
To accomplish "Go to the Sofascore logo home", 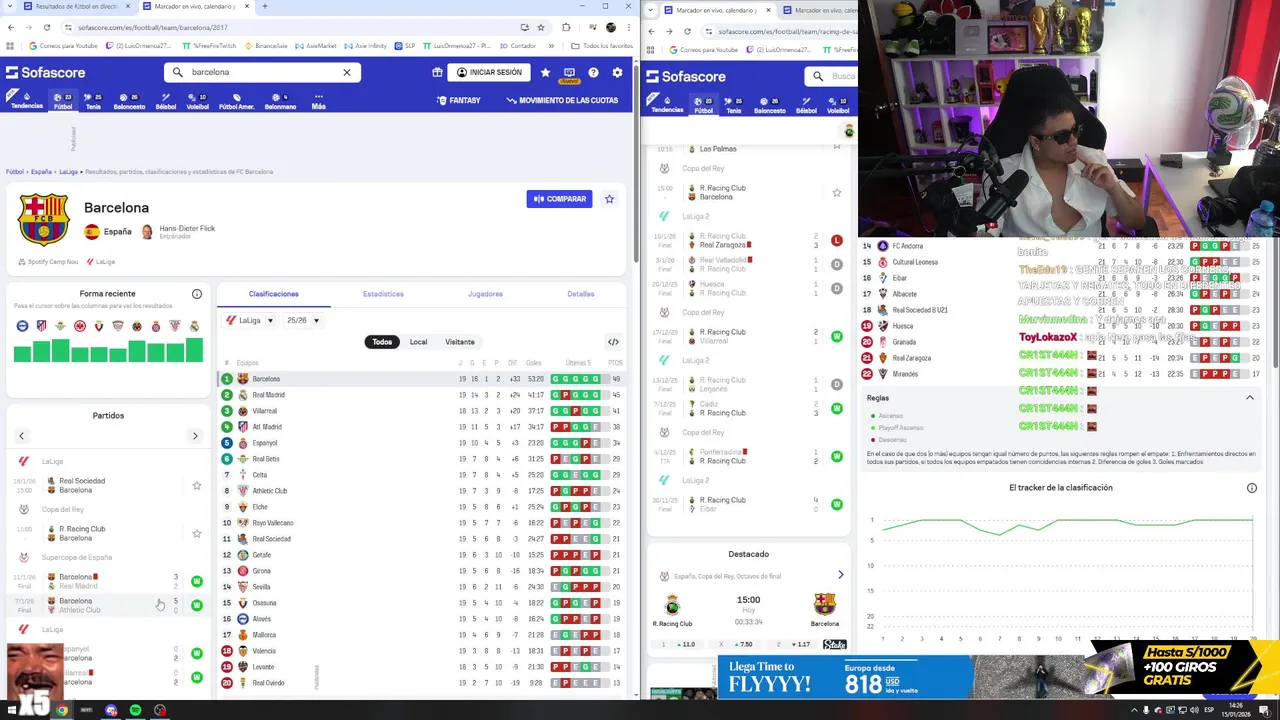I will (45, 72).
